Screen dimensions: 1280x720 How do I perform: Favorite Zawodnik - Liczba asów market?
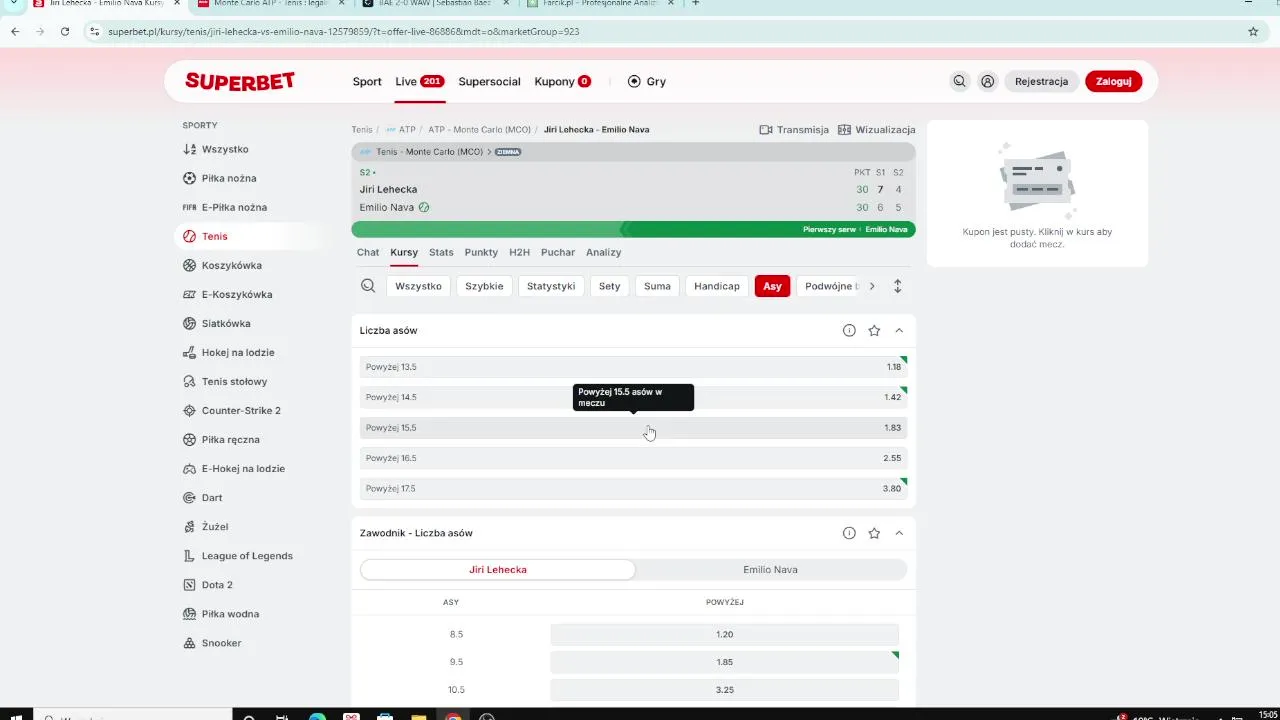874,533
